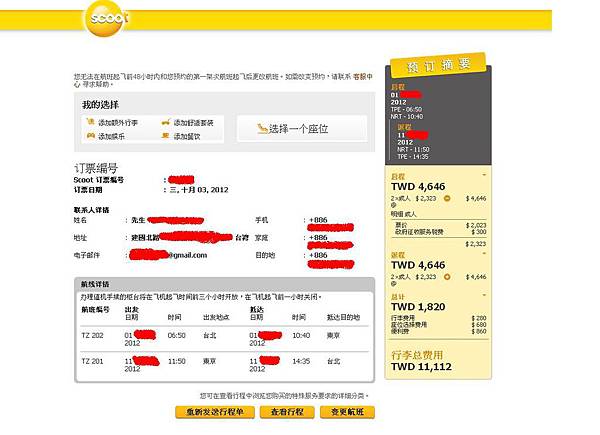The image size is (600, 435).
Task: Collapse the 启程 fare section arrow
Action: [x=484, y=175]
